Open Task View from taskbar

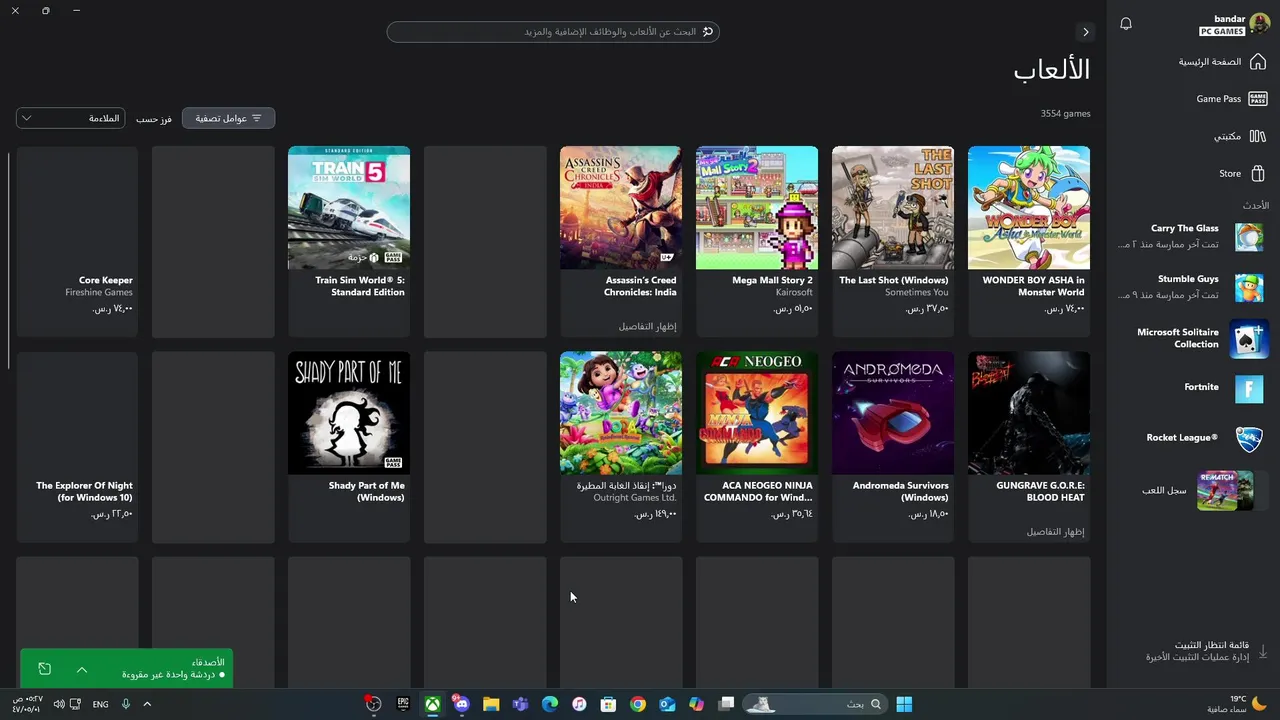tap(726, 704)
